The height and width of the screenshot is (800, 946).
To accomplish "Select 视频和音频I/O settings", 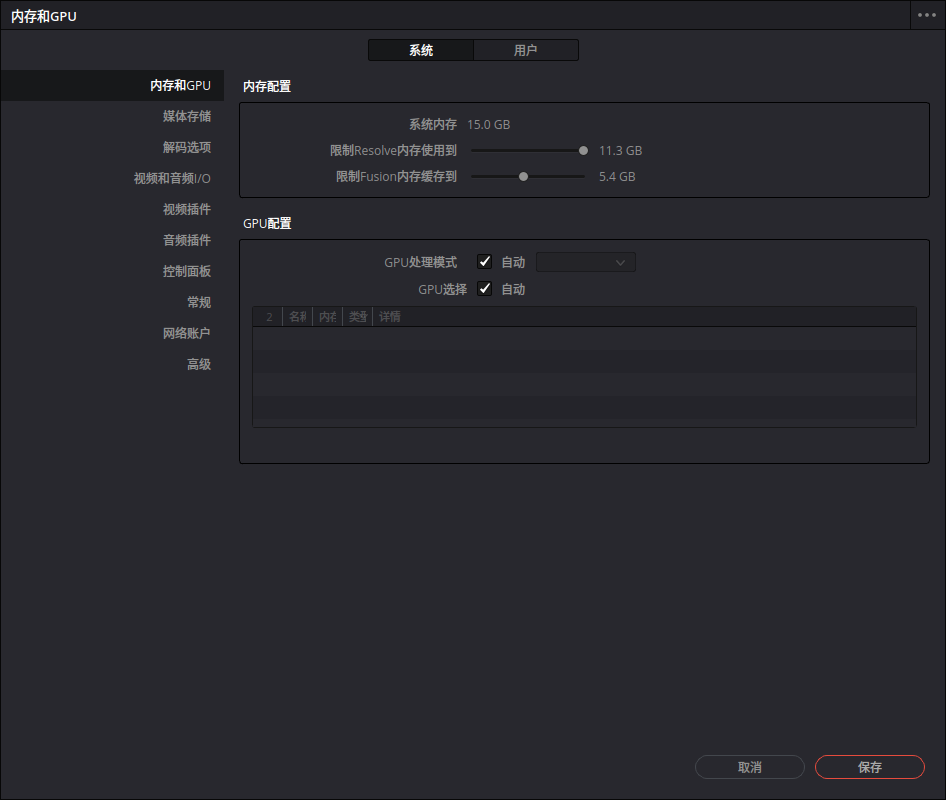I will pyautogui.click(x=181, y=178).
